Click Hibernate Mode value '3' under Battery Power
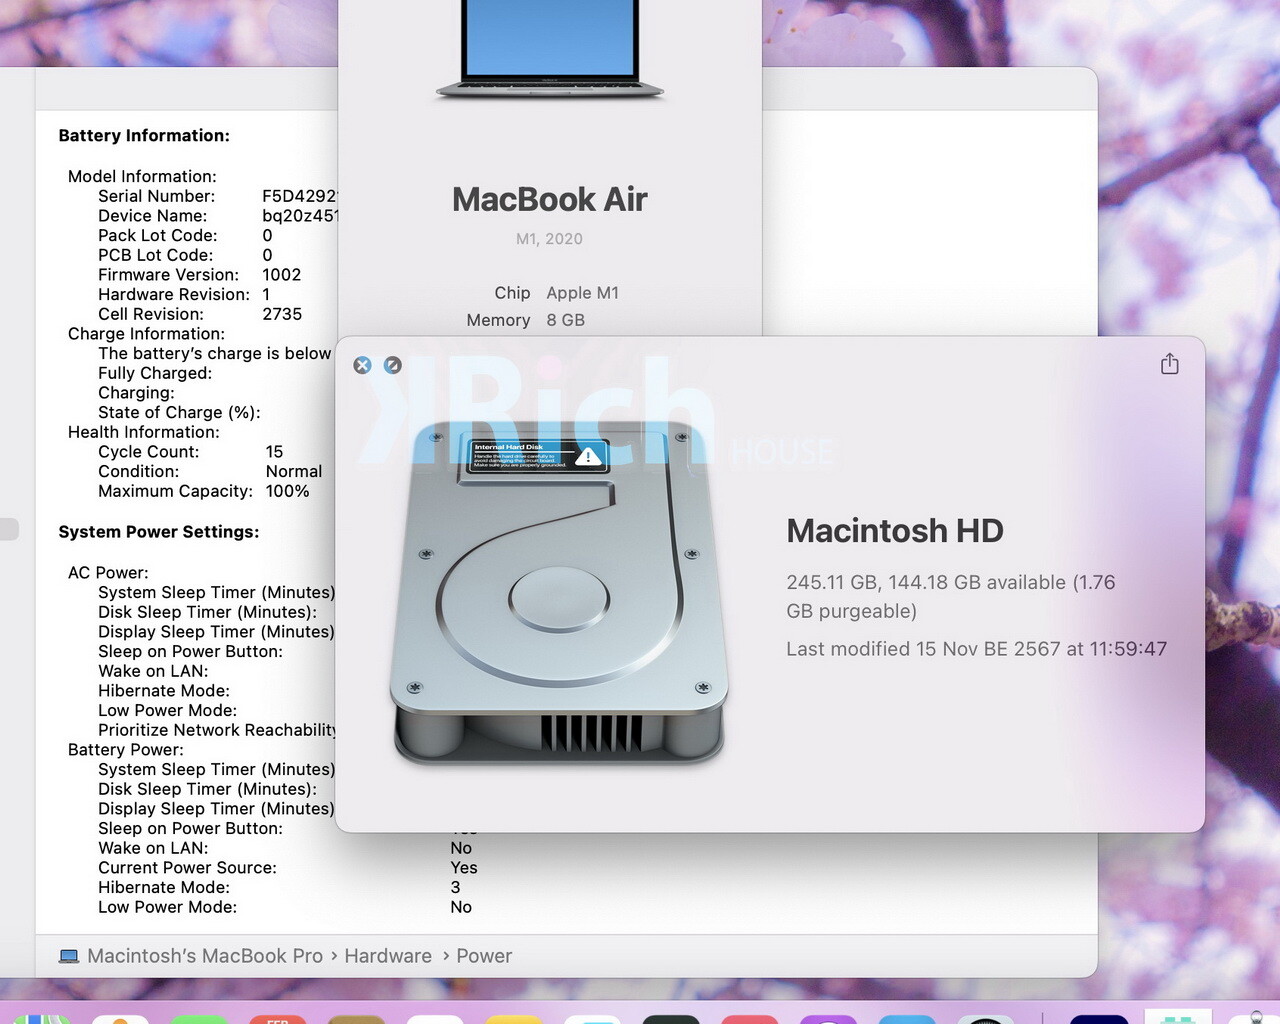 [x=455, y=888]
